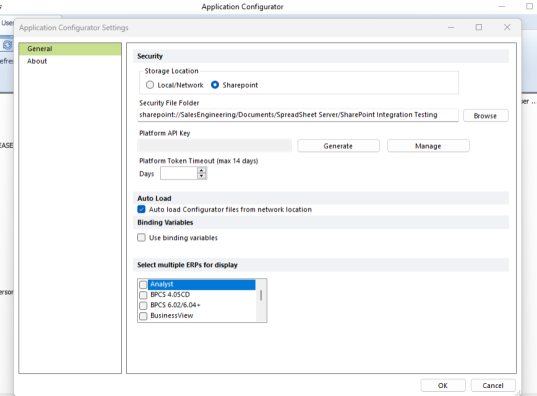Toggle Auto load Configurator files checkbox
This screenshot has height=396, width=537.
point(141,209)
